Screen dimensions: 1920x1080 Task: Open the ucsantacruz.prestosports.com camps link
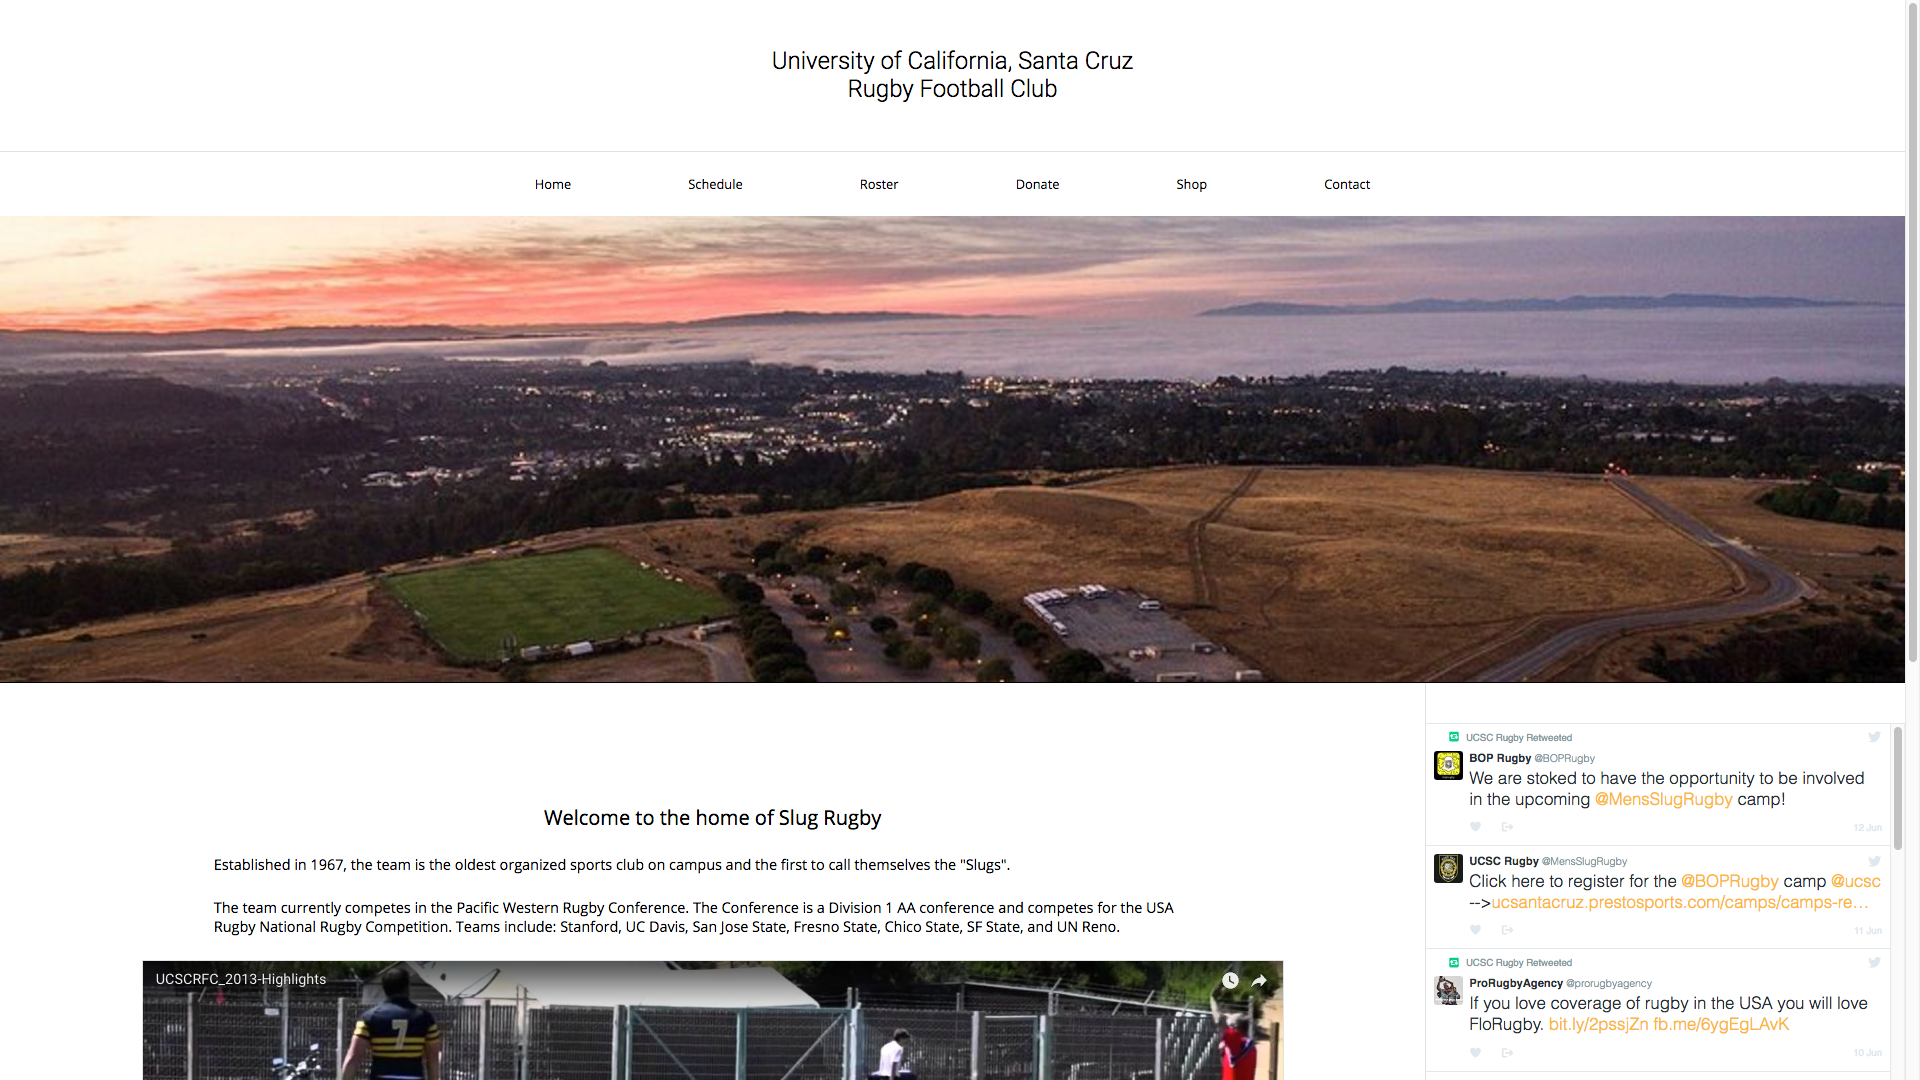point(1680,903)
